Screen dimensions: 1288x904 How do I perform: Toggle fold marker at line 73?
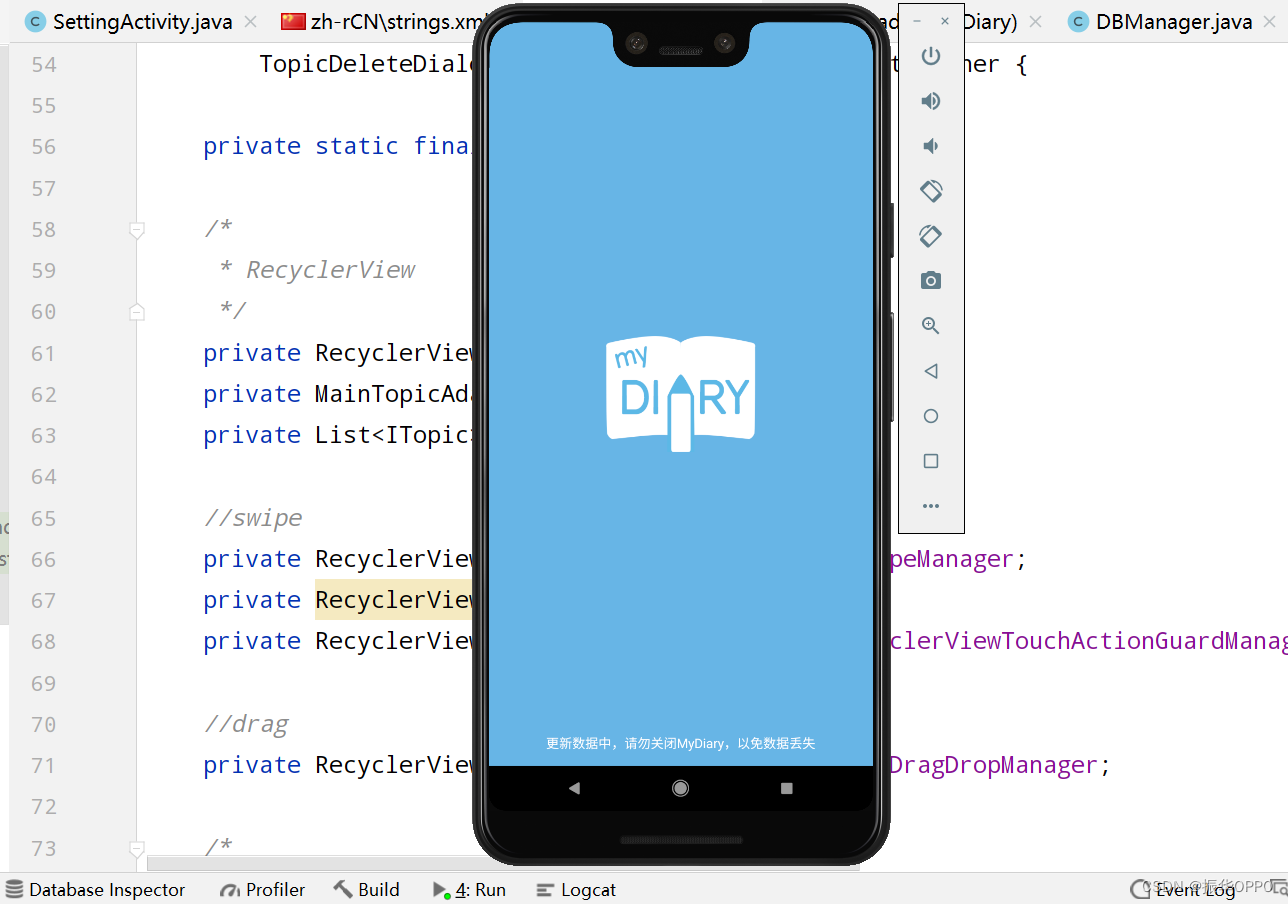click(137, 848)
